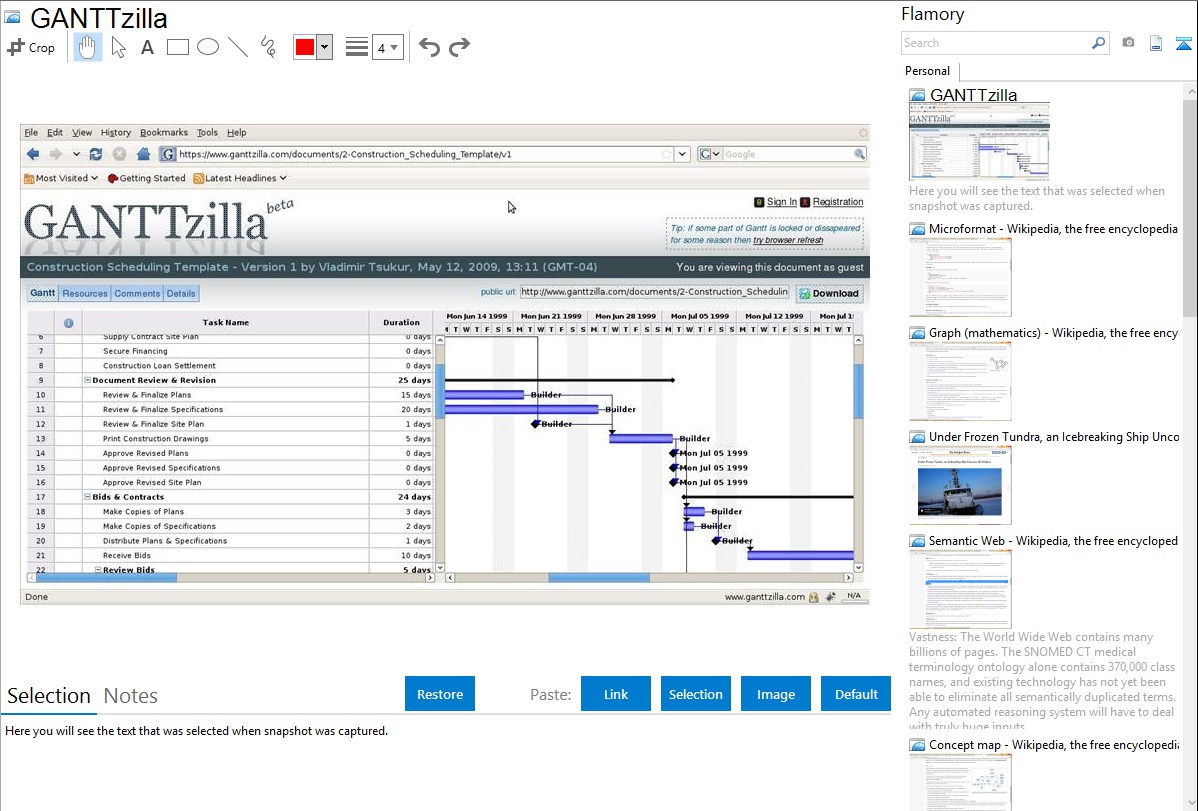This screenshot has height=811, width=1198.
Task: Click the Sign In link
Action: (x=782, y=202)
